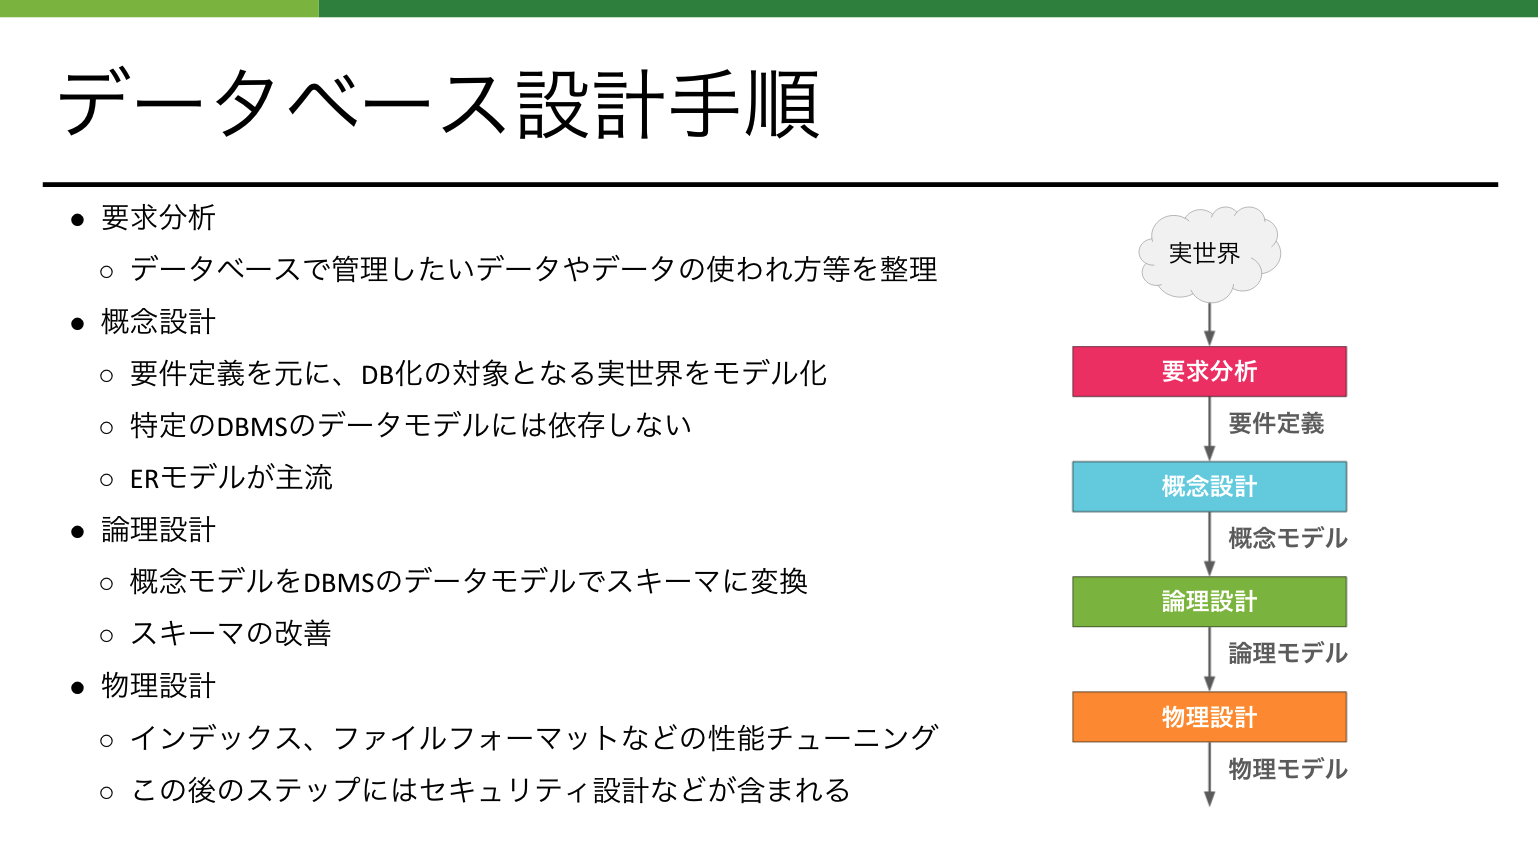This screenshot has width=1538, height=862.
Task: Click the arrow below the 物理設計 box
Action: [1209, 774]
